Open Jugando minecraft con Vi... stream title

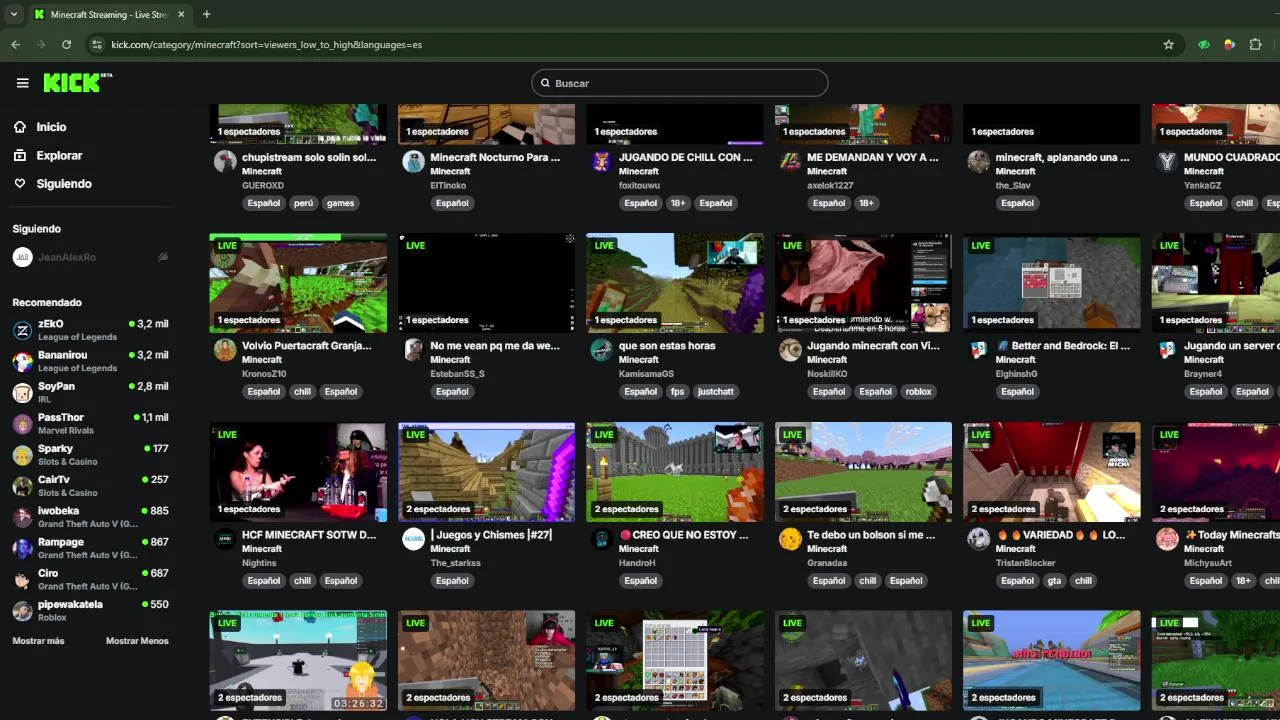click(873, 346)
